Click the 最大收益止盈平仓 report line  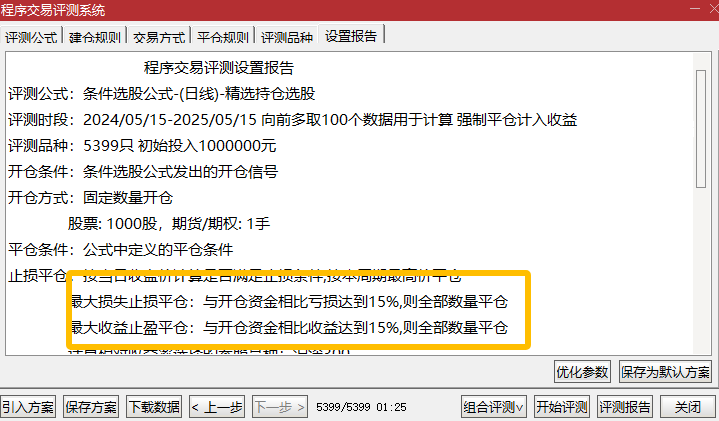click(290, 327)
